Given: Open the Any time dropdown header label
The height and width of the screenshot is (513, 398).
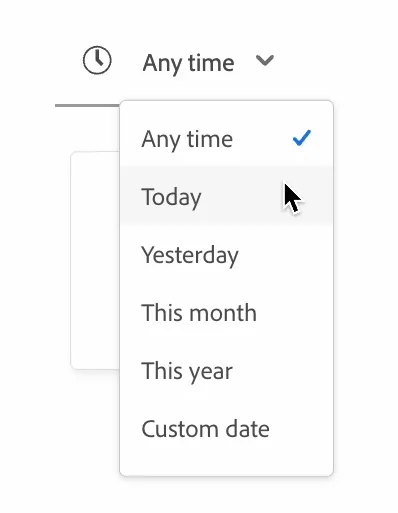Looking at the screenshot, I should 188,63.
